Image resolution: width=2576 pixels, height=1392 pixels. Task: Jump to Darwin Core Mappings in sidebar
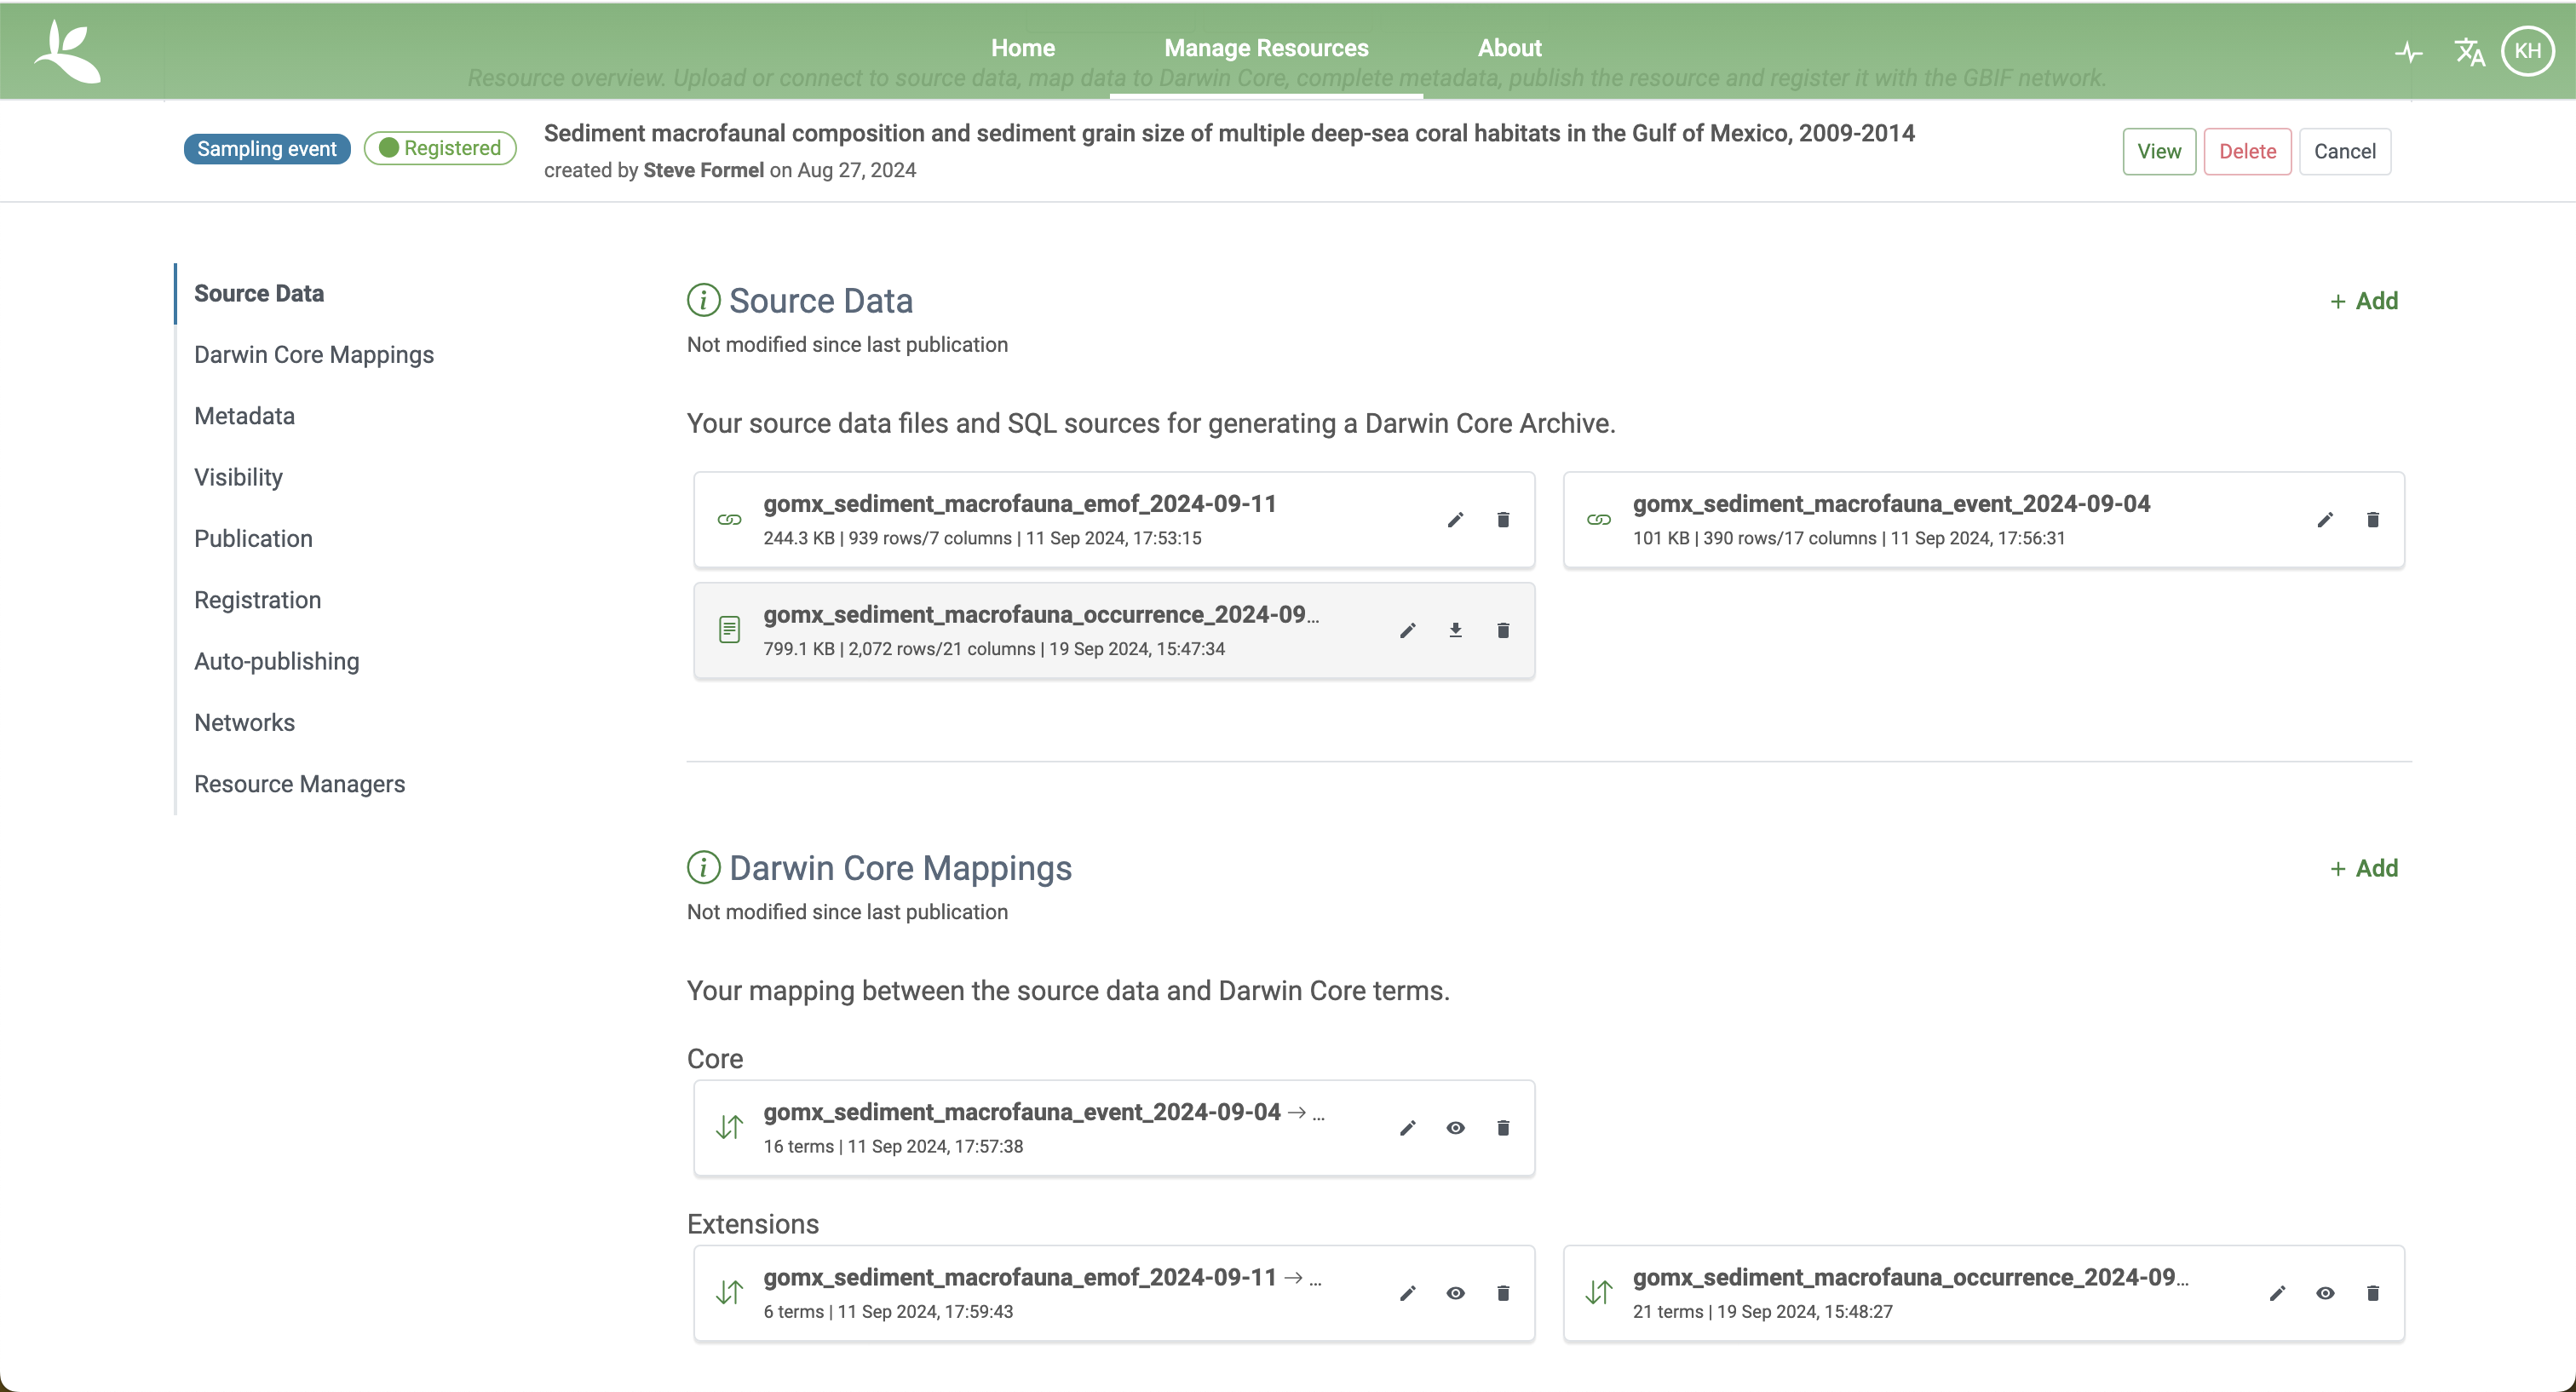pyautogui.click(x=314, y=354)
